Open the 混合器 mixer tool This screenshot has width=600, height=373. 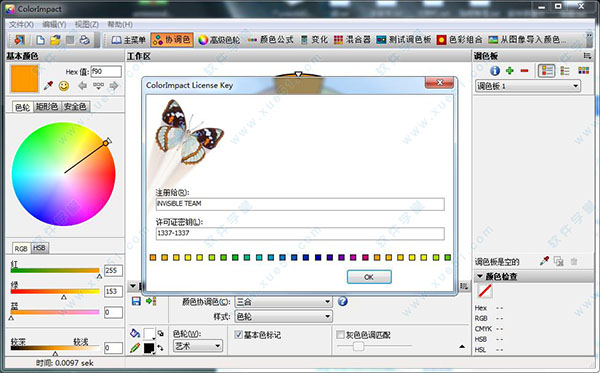(352, 40)
